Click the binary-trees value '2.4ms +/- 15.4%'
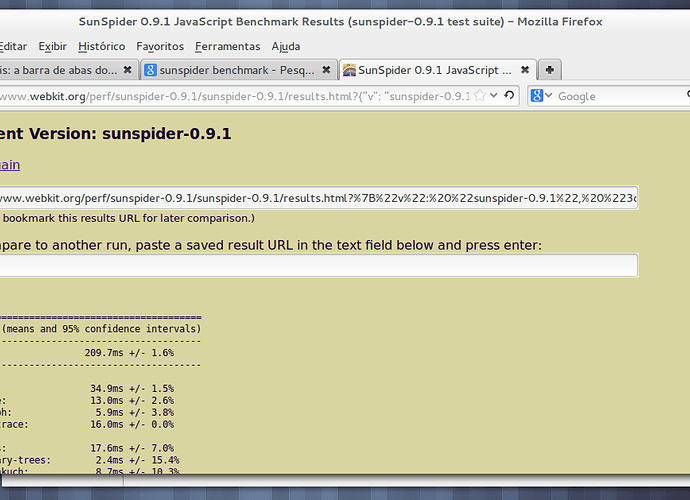Screen dimensions: 690x500 point(137,460)
